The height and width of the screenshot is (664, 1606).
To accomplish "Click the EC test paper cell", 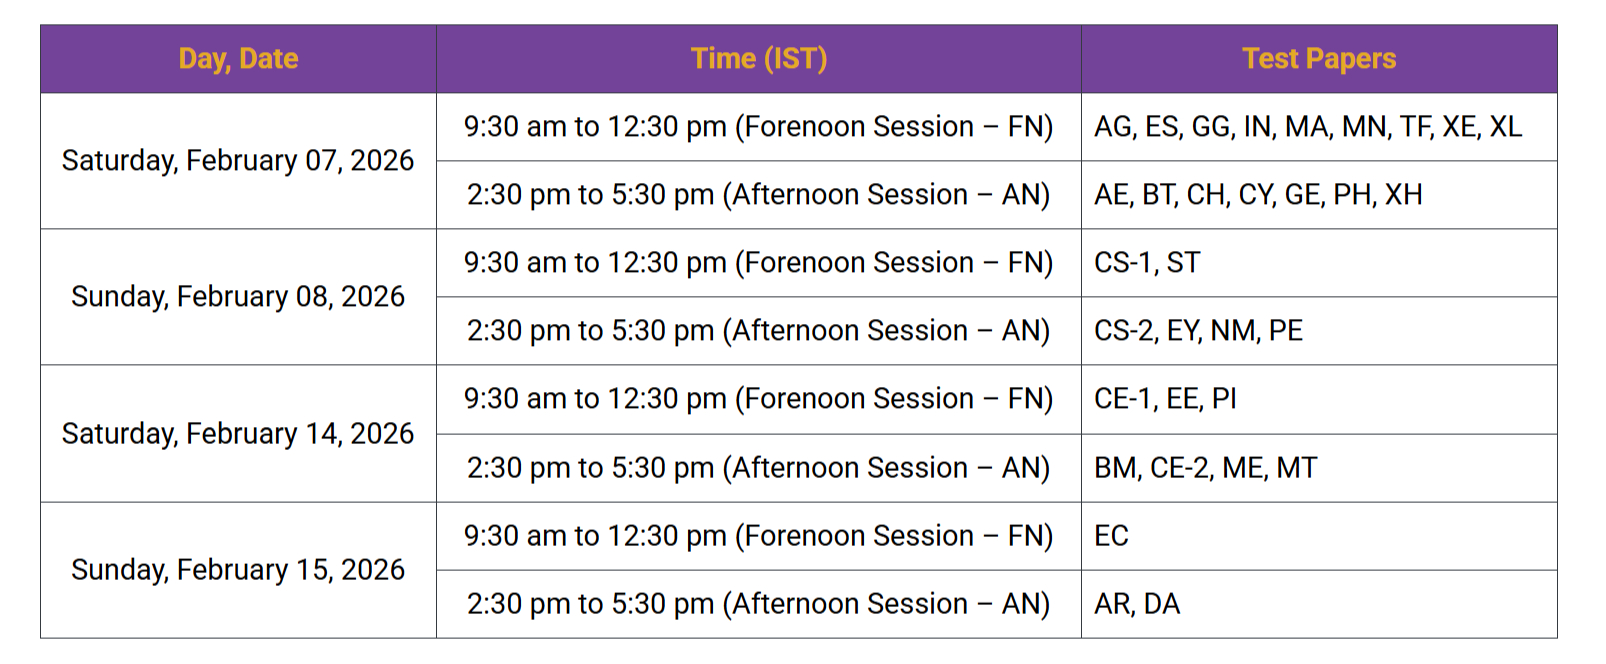I will 1111,536.
